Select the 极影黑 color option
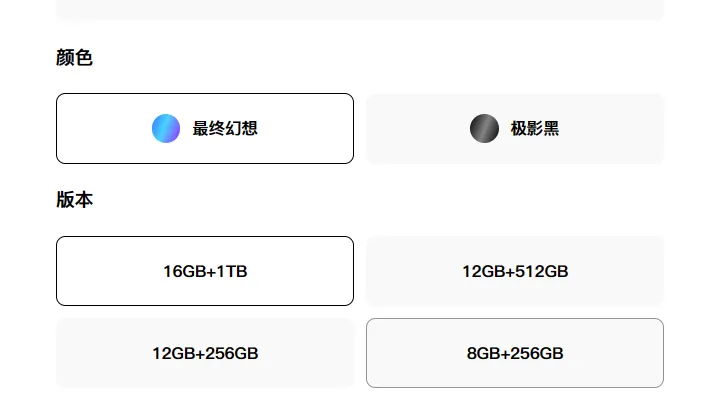The width and height of the screenshot is (704, 412). pos(515,128)
